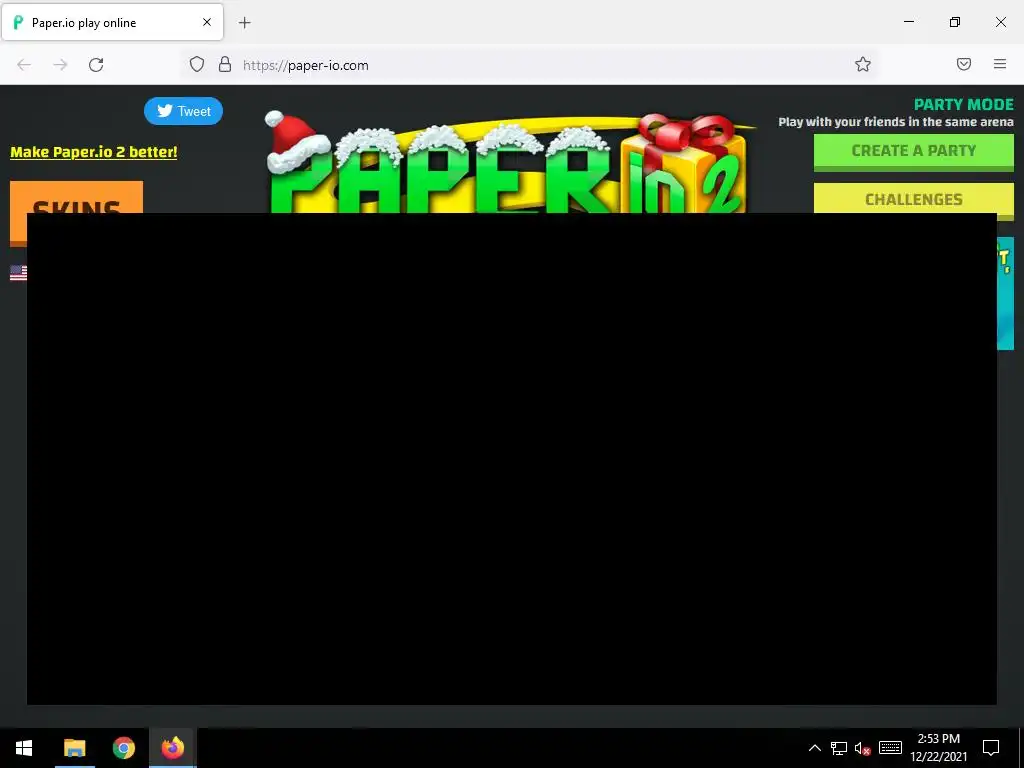Image resolution: width=1024 pixels, height=768 pixels.
Task: Open tracking protection shield icon
Action: pyautogui.click(x=197, y=64)
